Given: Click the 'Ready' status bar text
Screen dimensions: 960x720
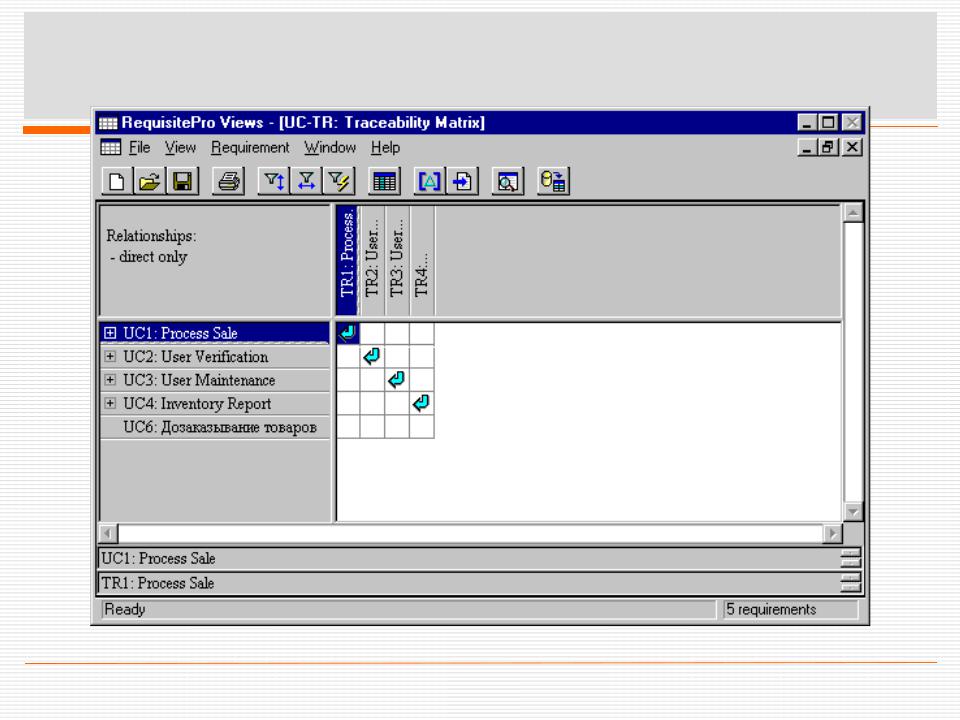Looking at the screenshot, I should (x=125, y=610).
